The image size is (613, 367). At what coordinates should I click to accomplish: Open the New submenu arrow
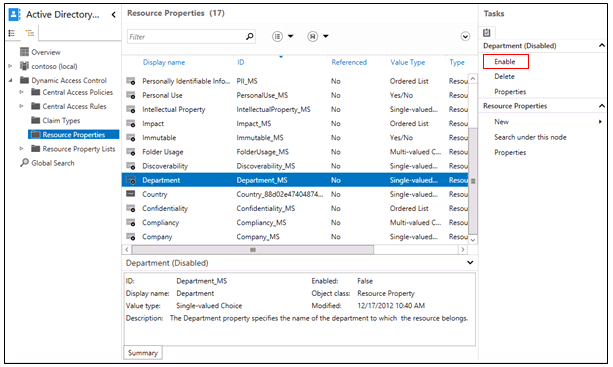600,122
